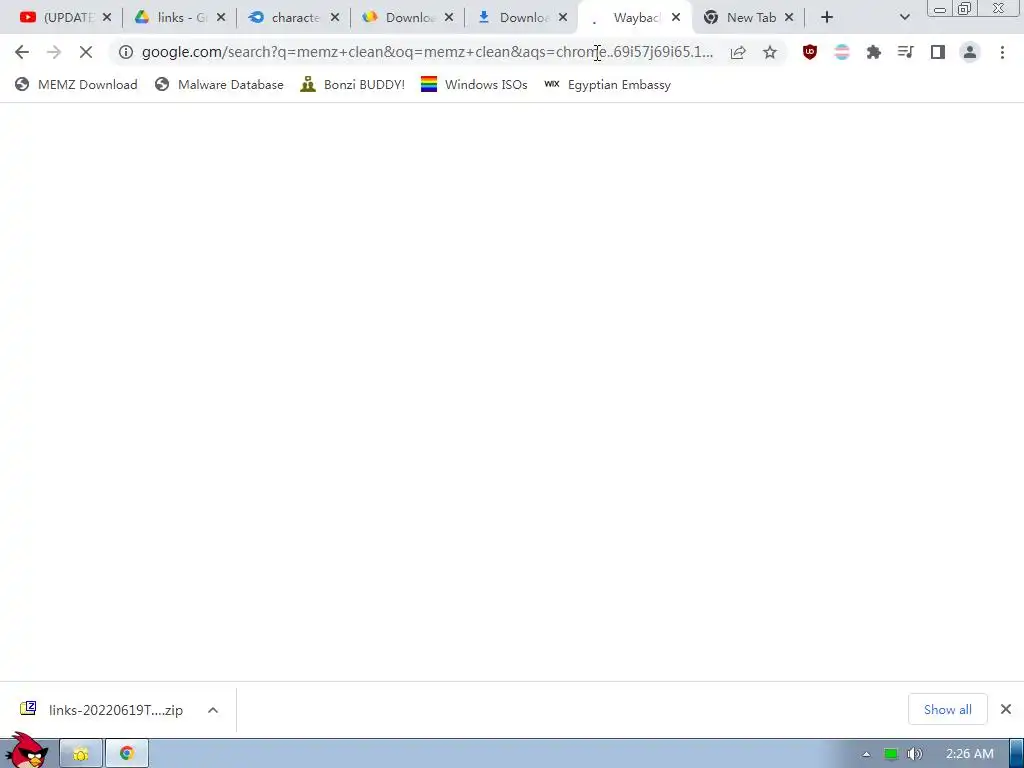This screenshot has width=1024, height=768.
Task: Bookmark this page with the star
Action: (x=770, y=52)
